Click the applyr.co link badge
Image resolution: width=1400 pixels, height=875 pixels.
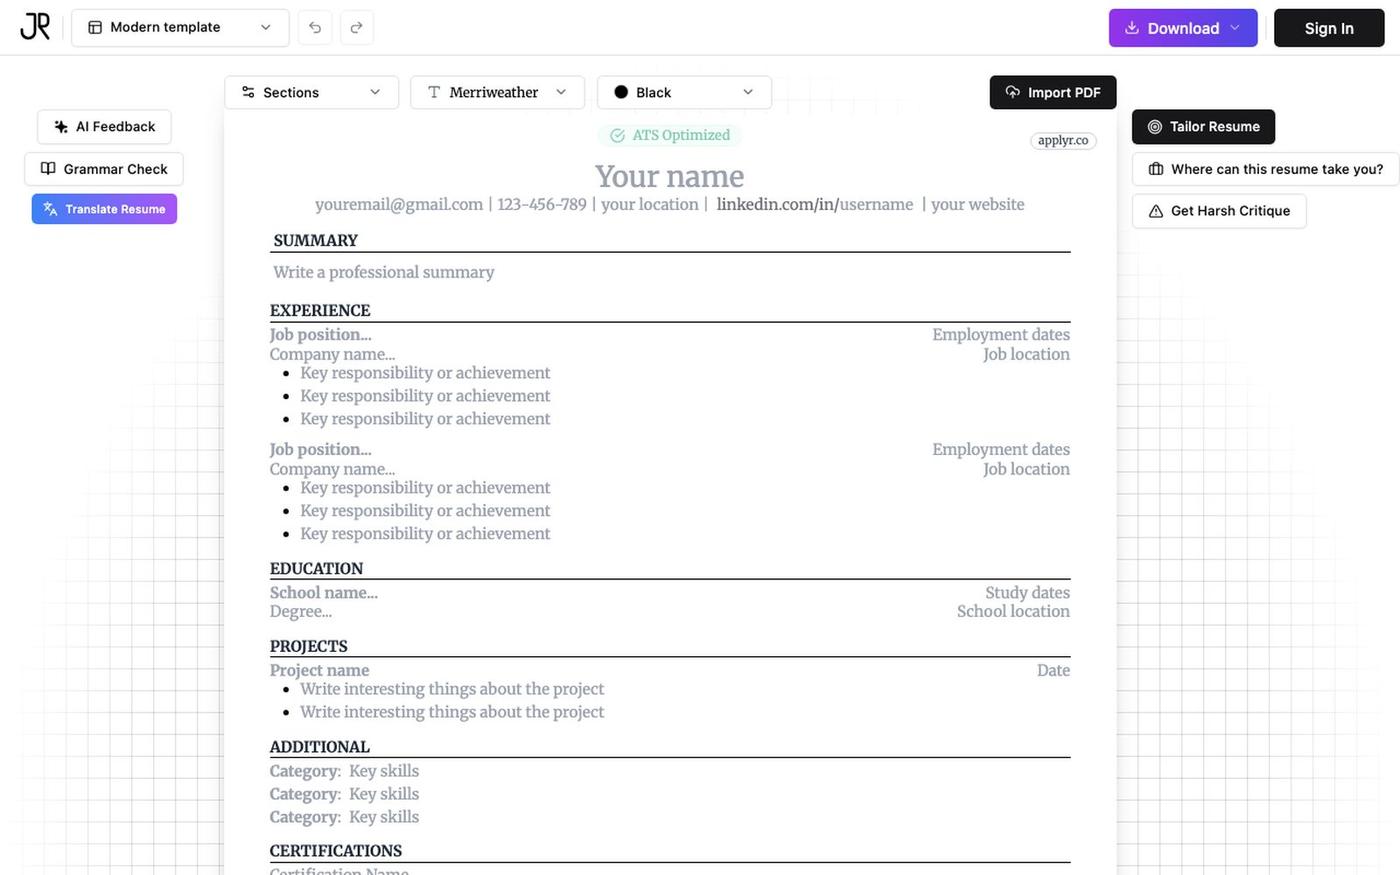coord(1063,141)
